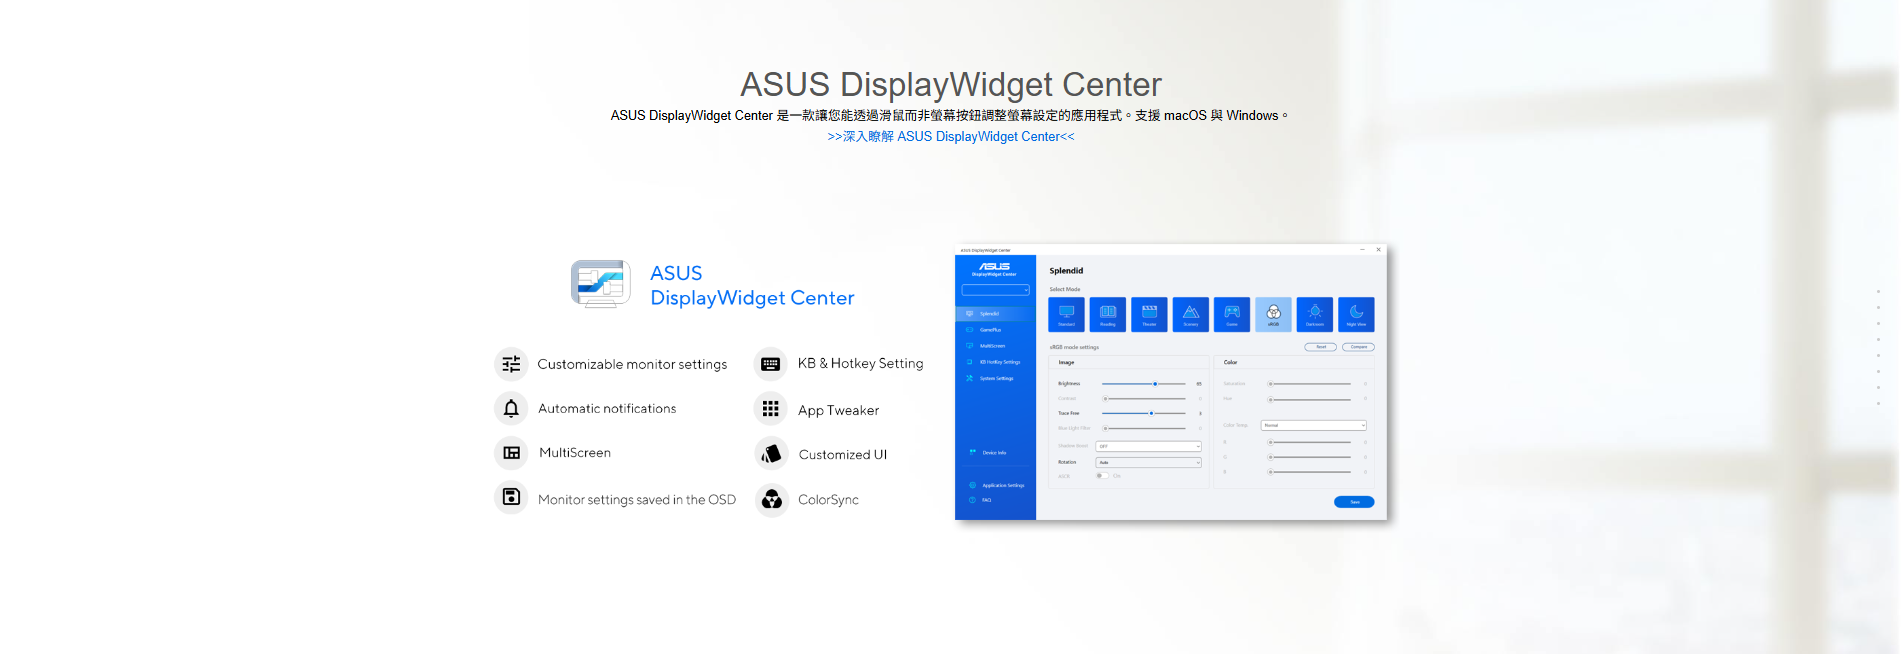
Task: Select the Scenery mode tile
Action: point(1191,314)
